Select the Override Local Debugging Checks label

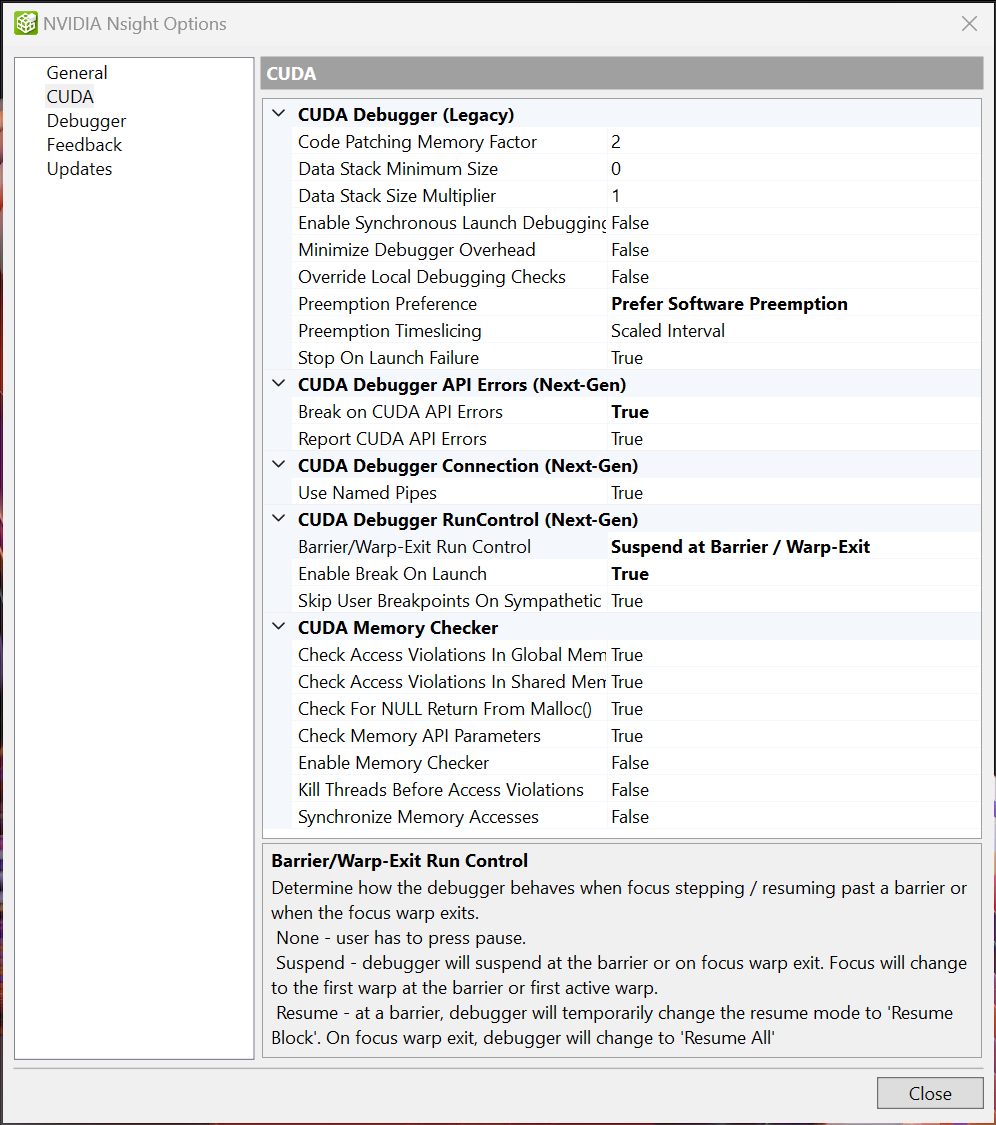click(431, 277)
